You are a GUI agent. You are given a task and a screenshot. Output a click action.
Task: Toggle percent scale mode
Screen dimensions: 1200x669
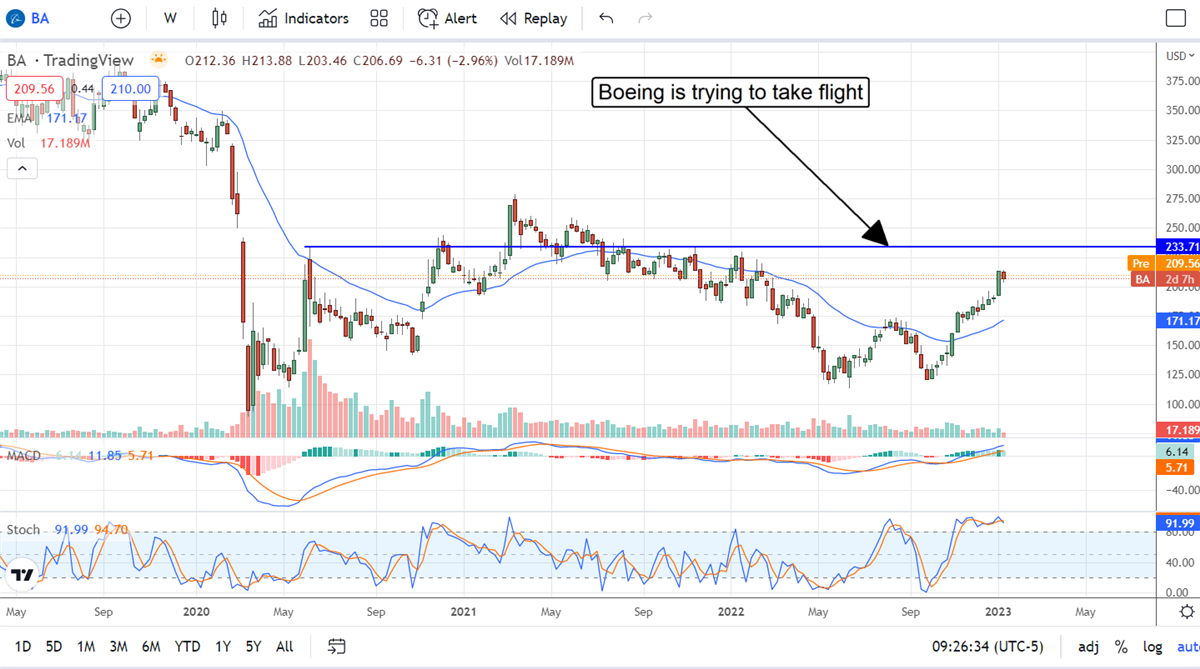pos(1121,646)
